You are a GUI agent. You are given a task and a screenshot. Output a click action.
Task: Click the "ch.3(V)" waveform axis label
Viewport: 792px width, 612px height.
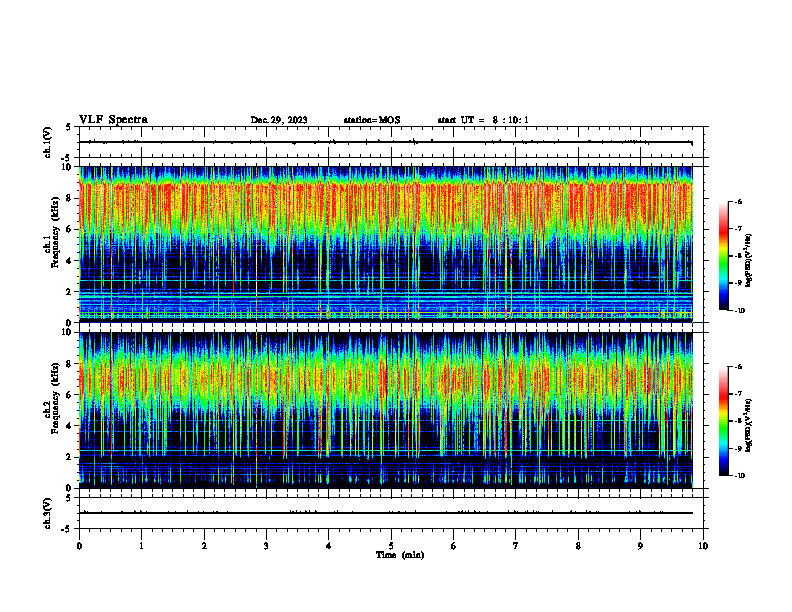coord(47,514)
